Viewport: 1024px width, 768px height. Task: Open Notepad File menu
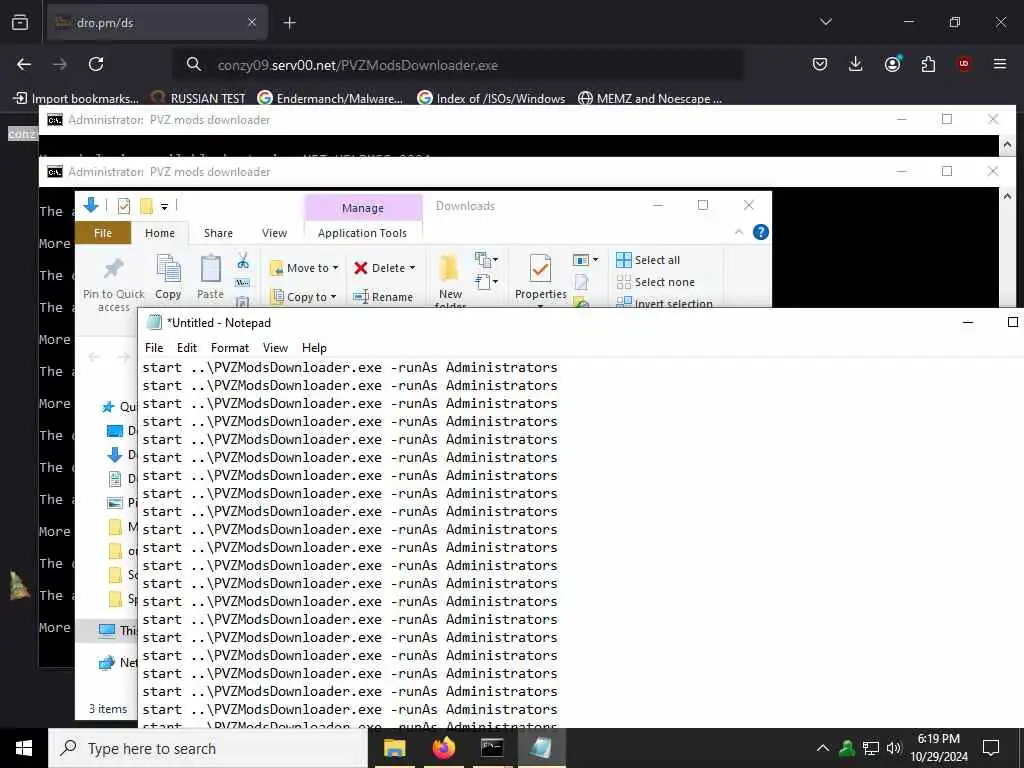(154, 347)
